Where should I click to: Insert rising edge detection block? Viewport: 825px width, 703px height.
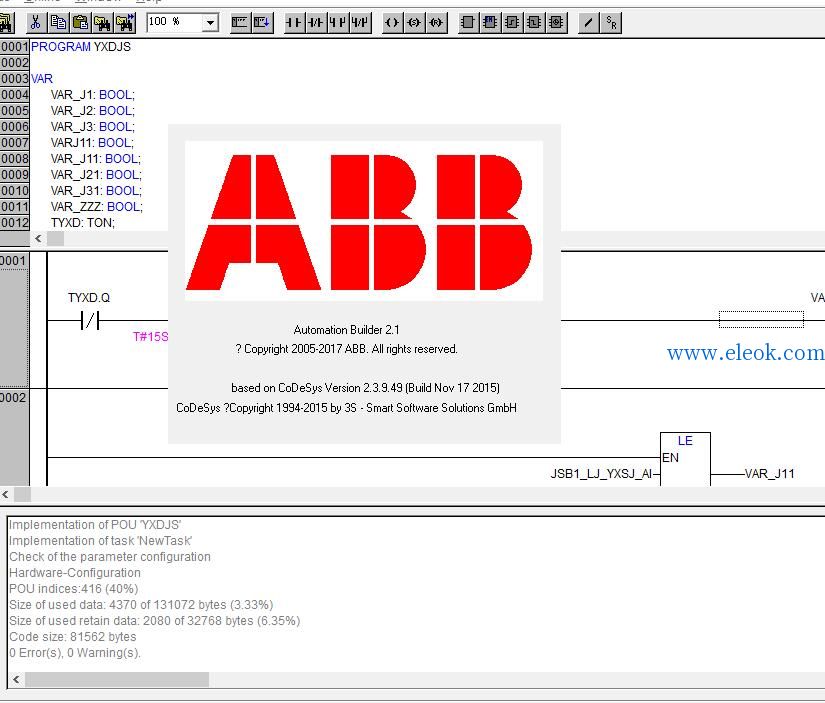click(x=512, y=22)
